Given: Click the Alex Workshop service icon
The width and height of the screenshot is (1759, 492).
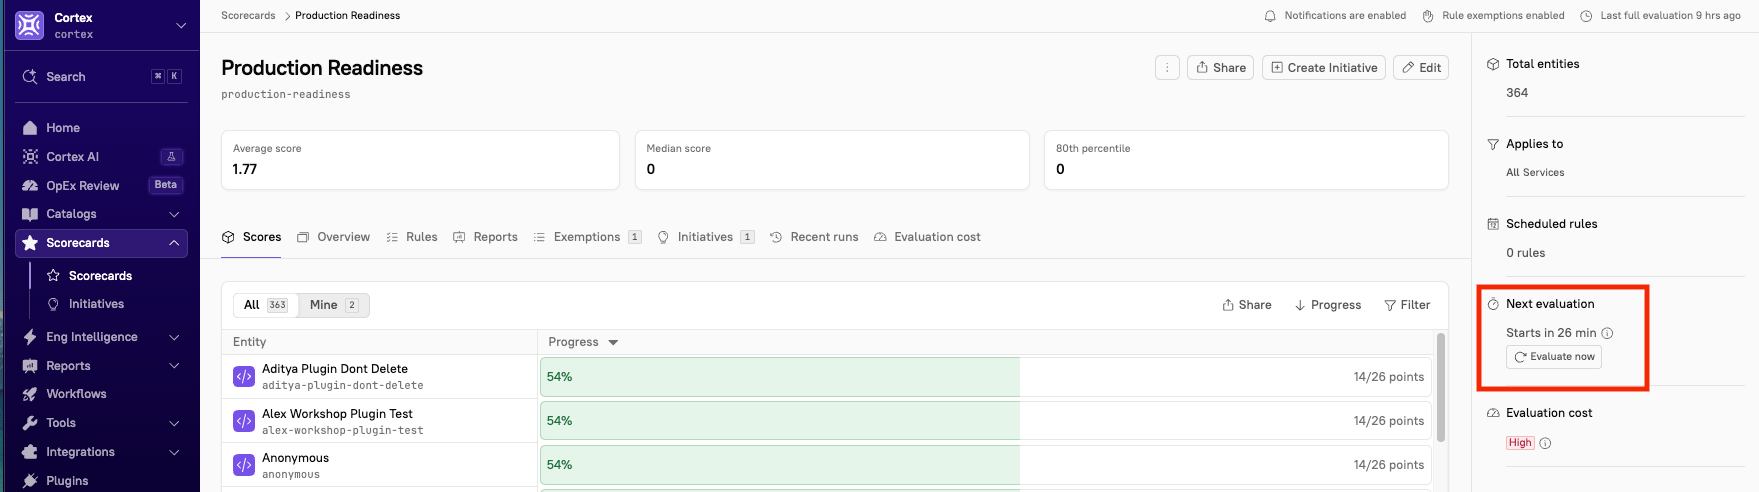Looking at the screenshot, I should 244,421.
